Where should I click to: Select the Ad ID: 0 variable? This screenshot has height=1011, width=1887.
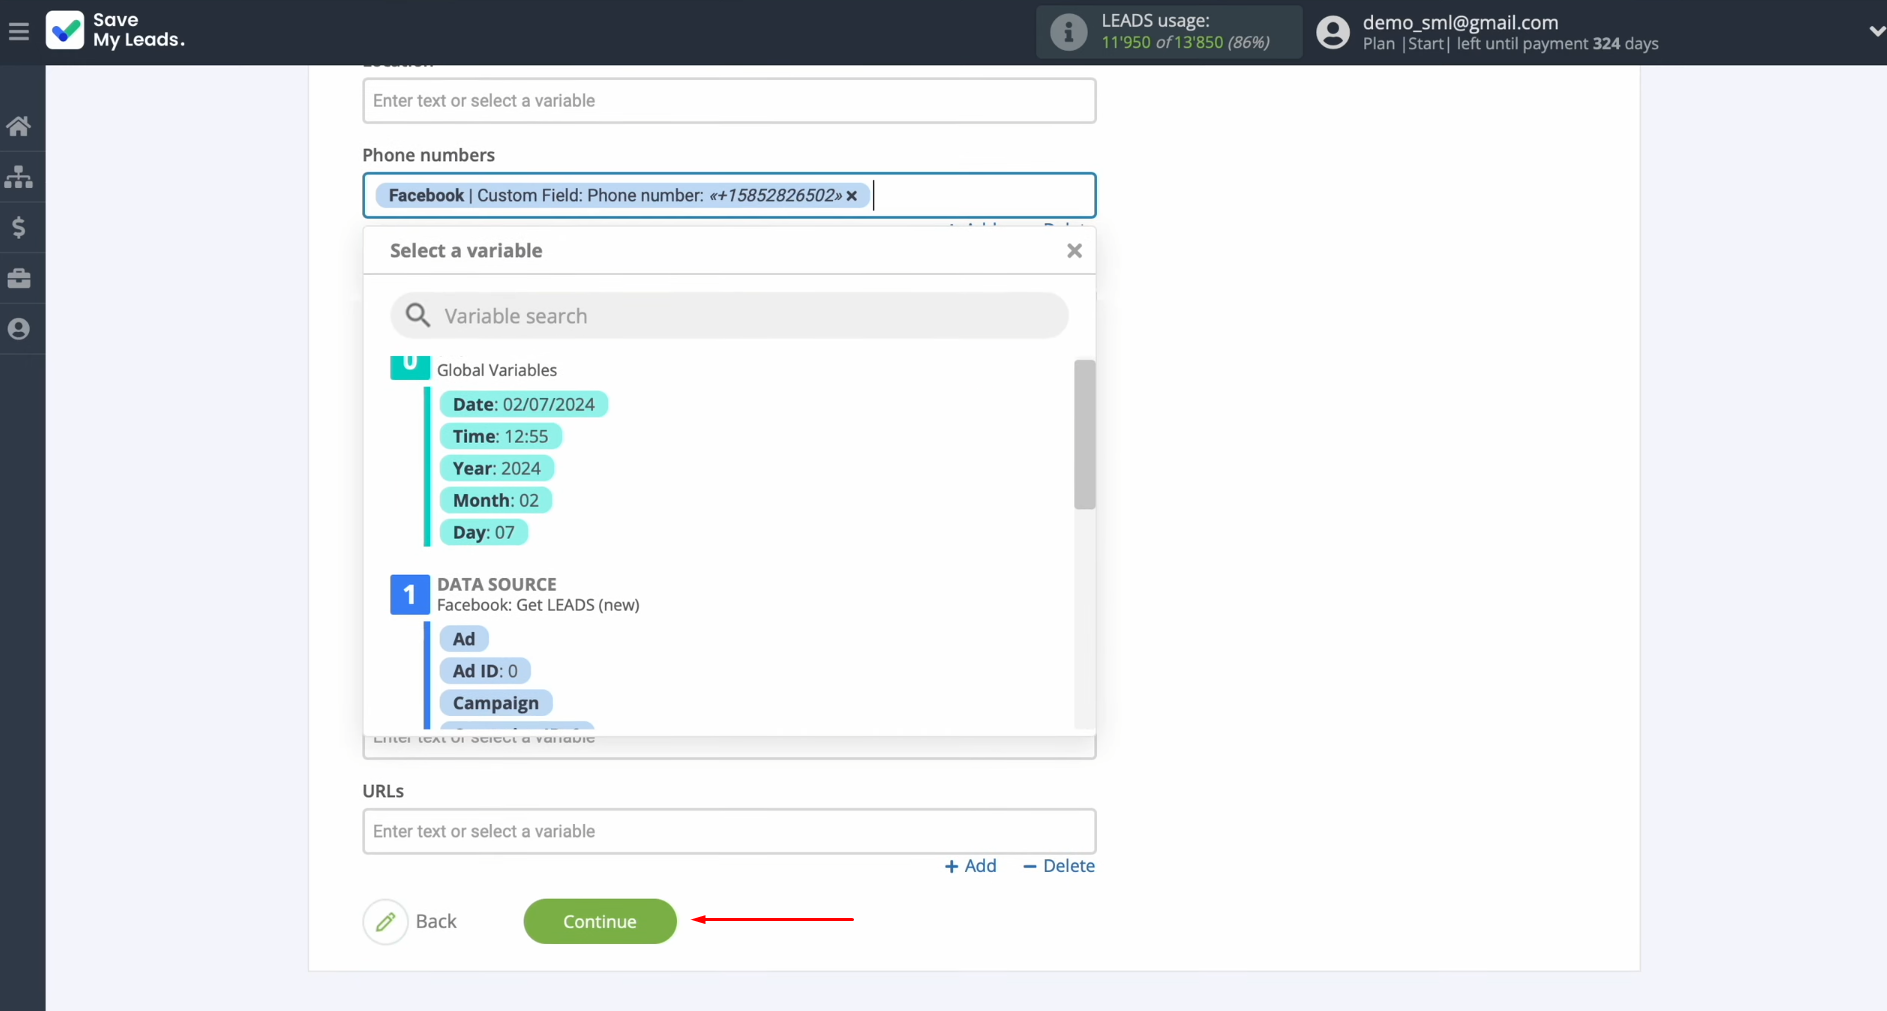[x=485, y=671]
